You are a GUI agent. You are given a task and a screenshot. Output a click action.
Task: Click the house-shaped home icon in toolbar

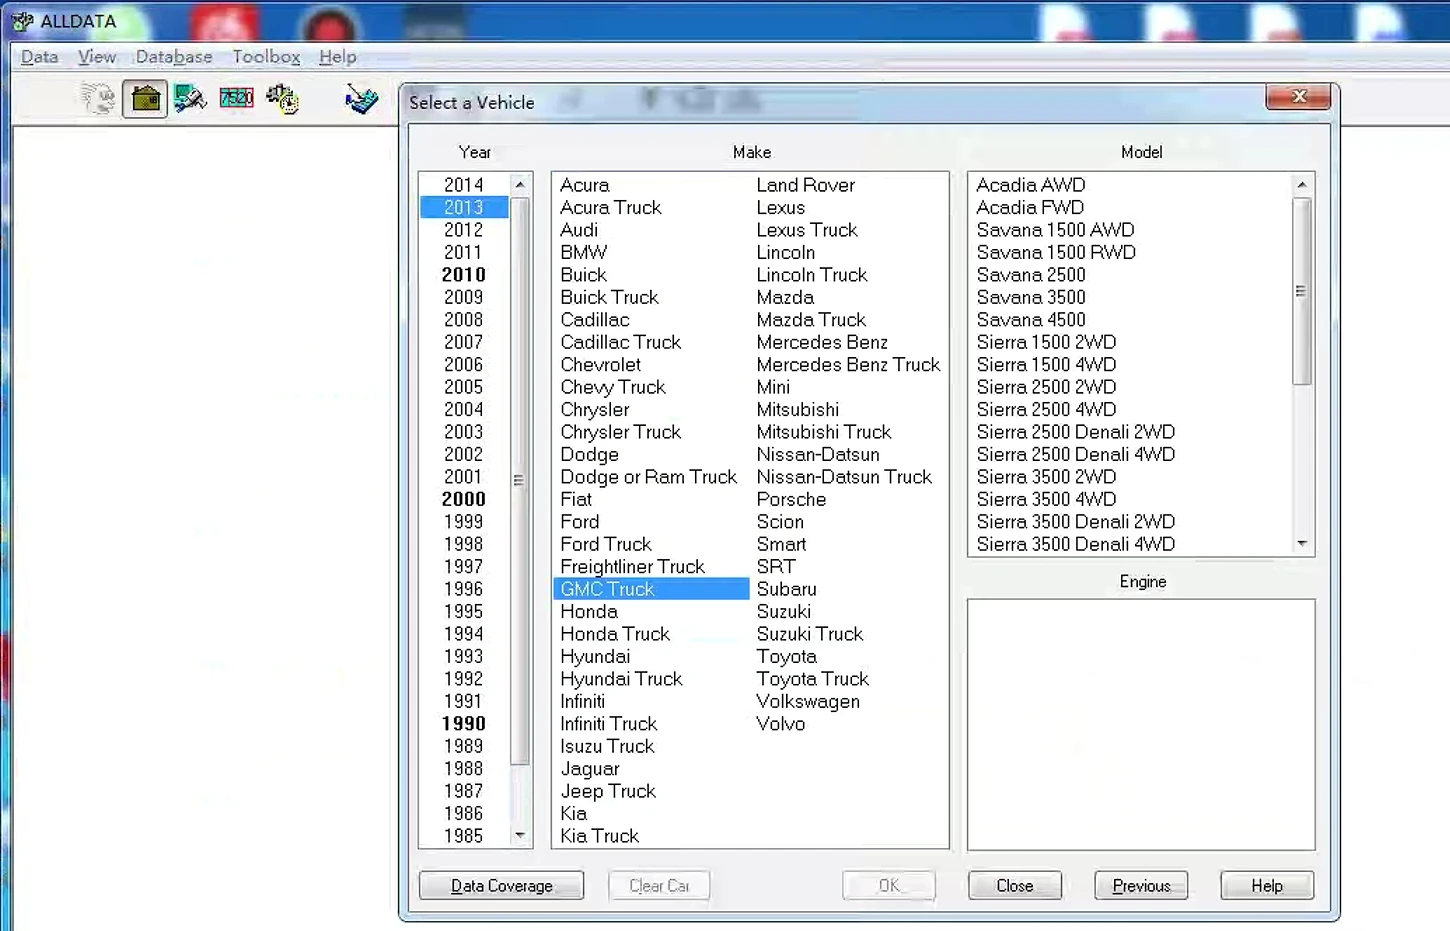point(145,99)
